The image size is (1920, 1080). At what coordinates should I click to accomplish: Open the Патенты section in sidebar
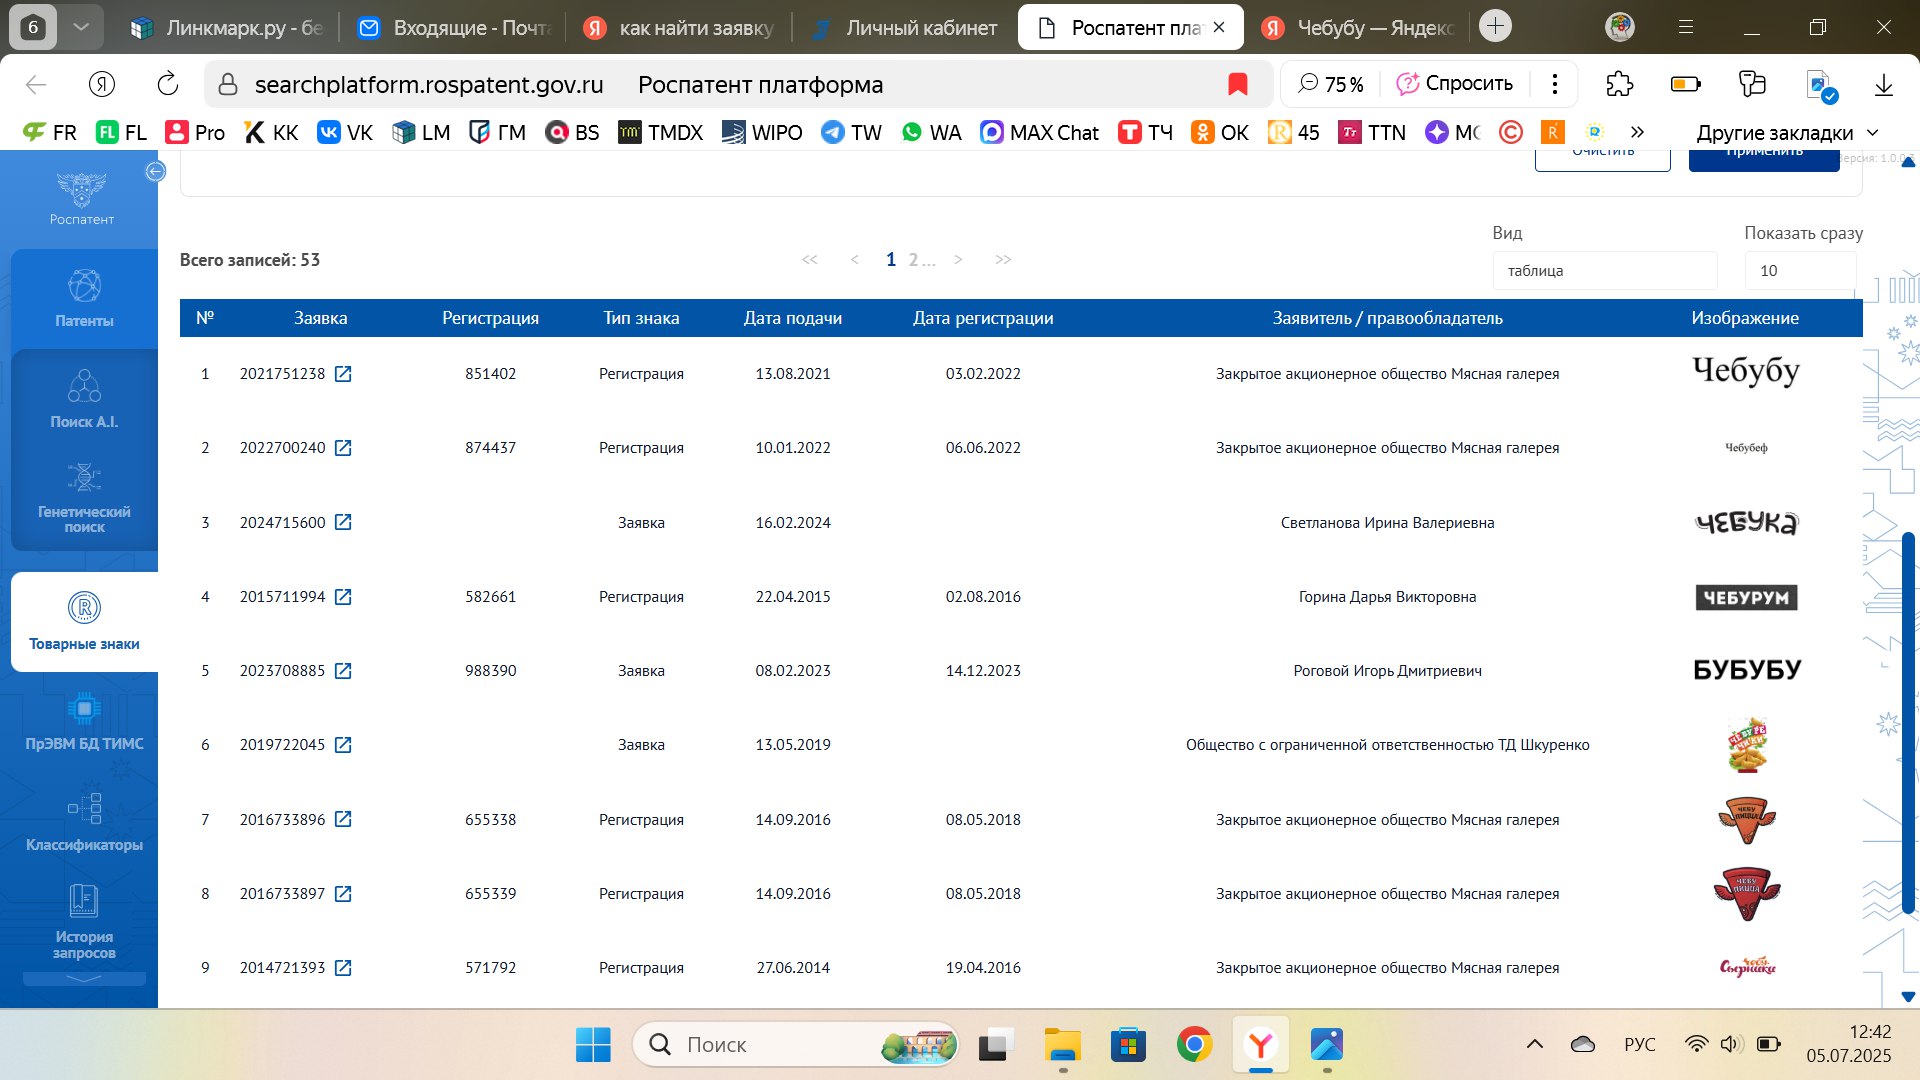(84, 298)
